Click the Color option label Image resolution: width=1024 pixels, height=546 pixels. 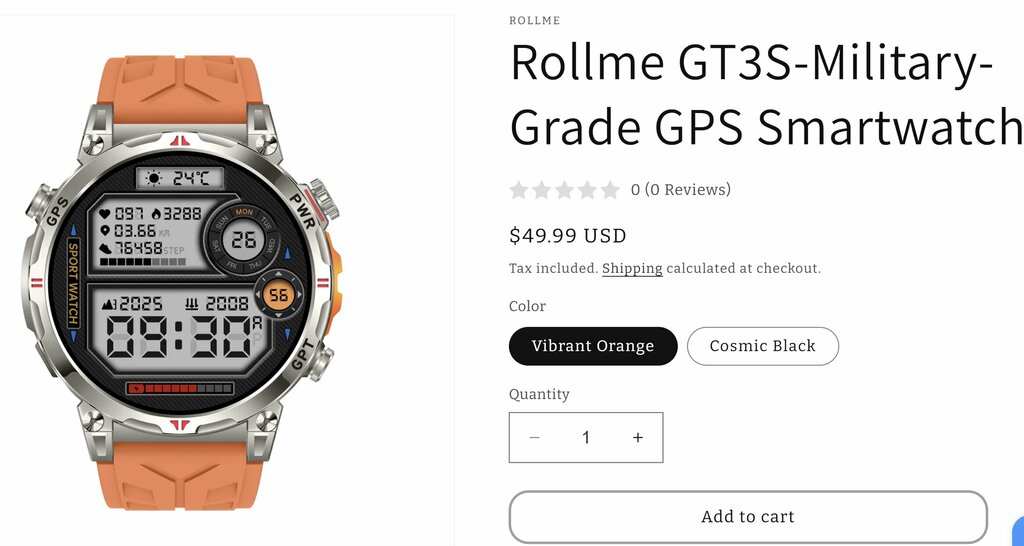pos(527,306)
